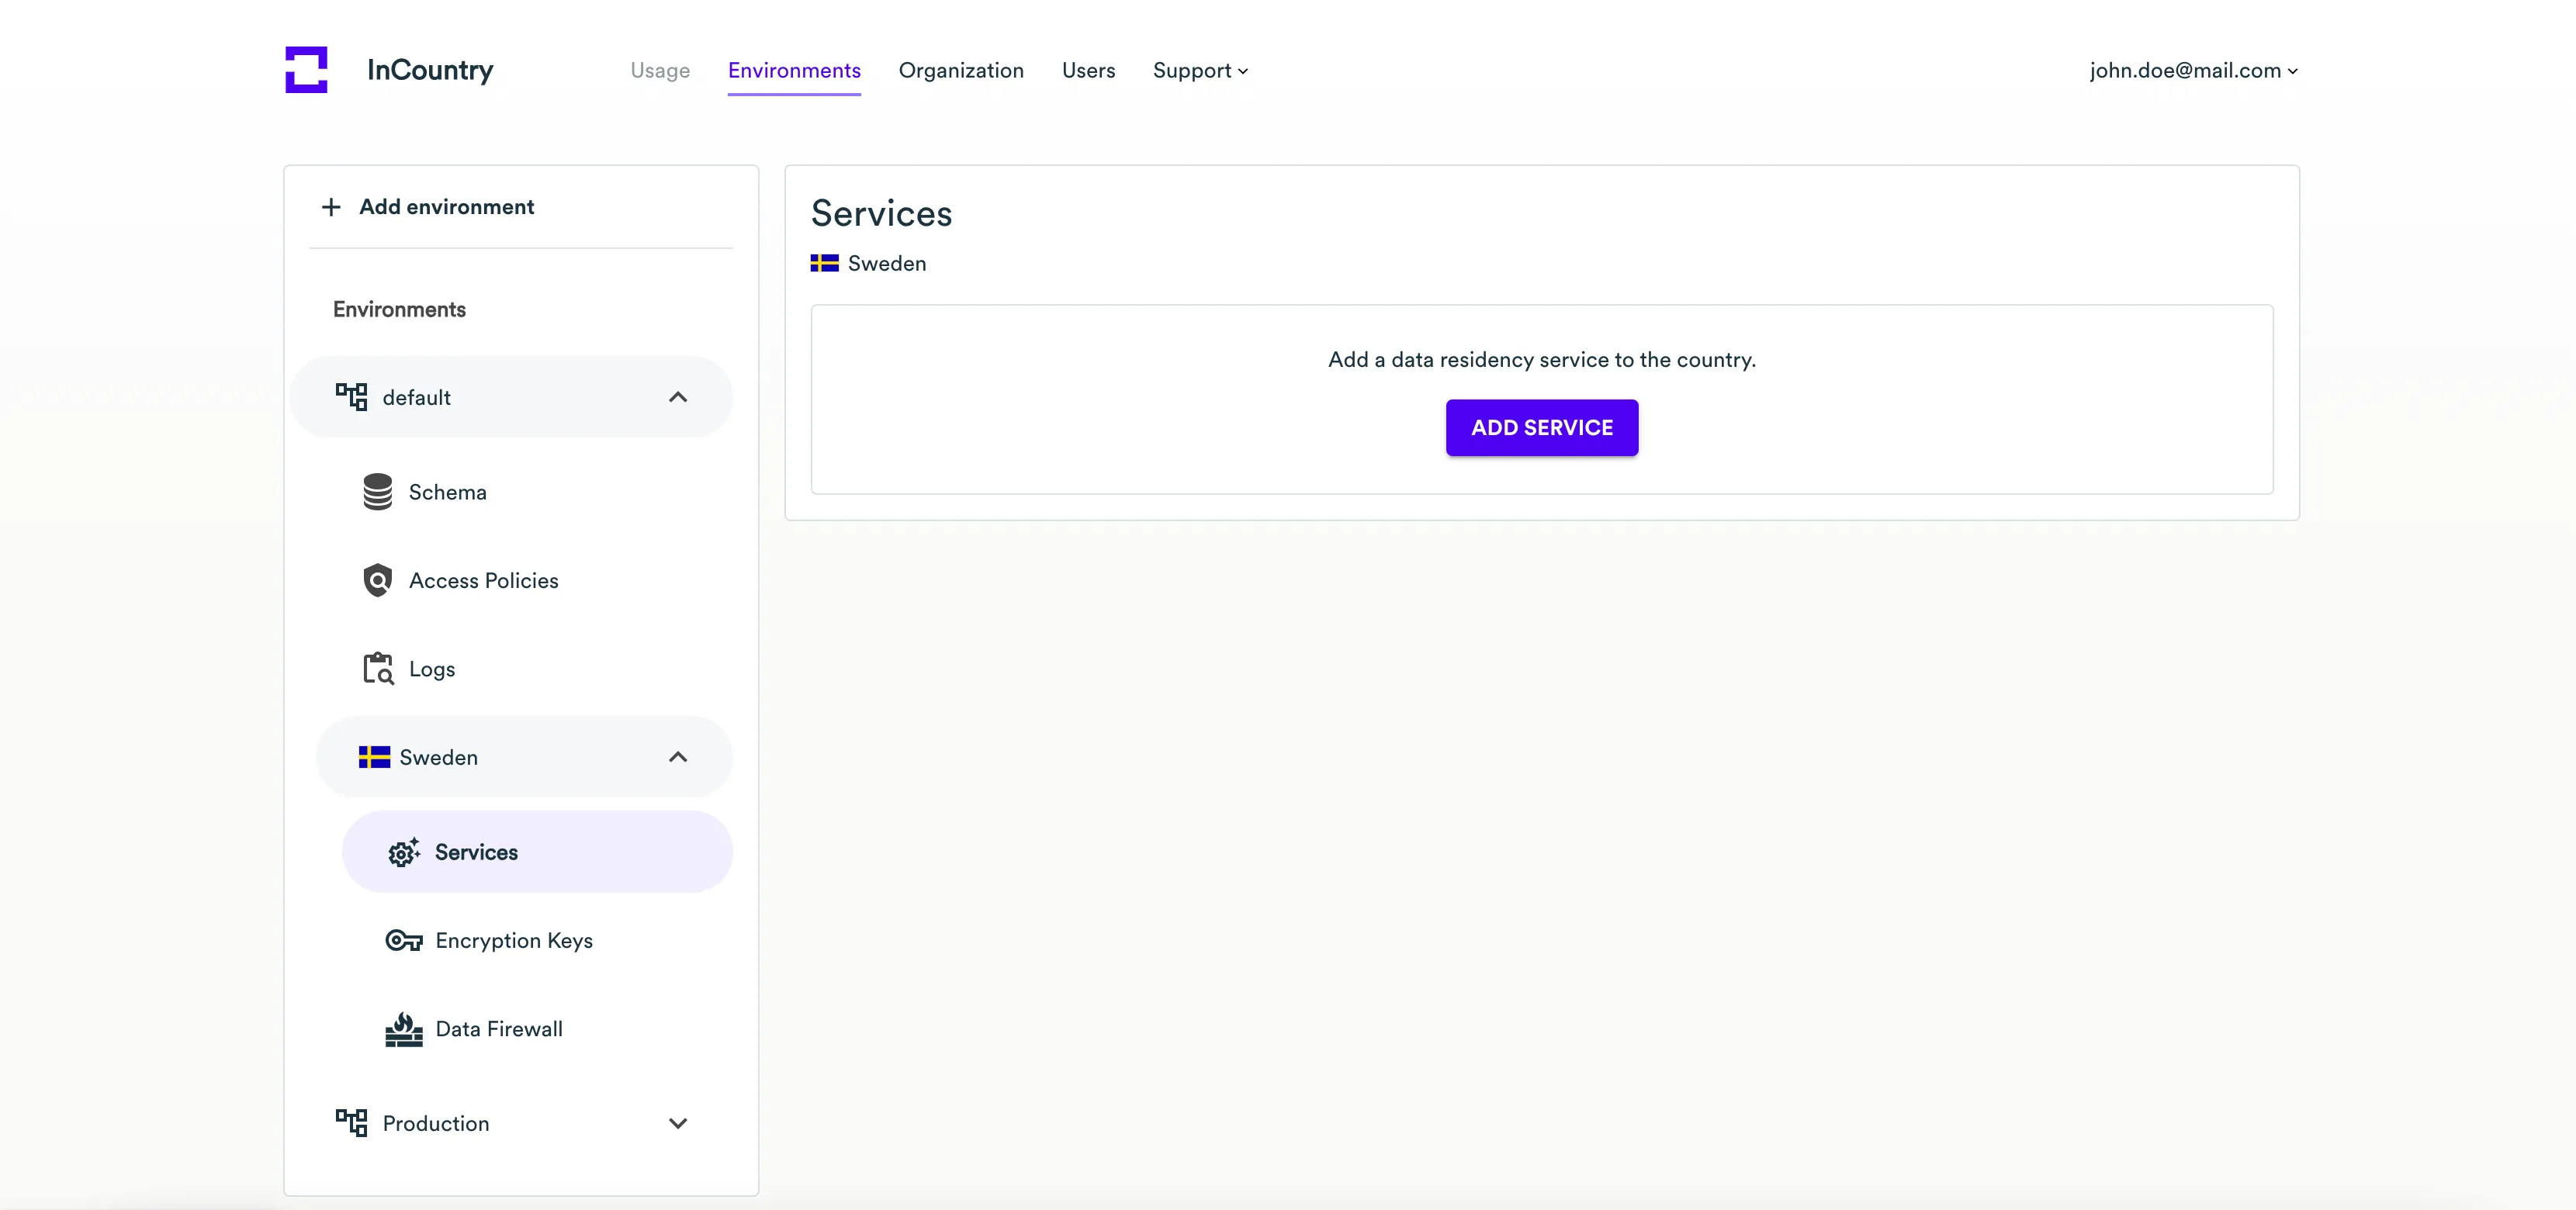Image resolution: width=2576 pixels, height=1210 pixels.
Task: Click the InCountry brand name link
Action: (430, 70)
